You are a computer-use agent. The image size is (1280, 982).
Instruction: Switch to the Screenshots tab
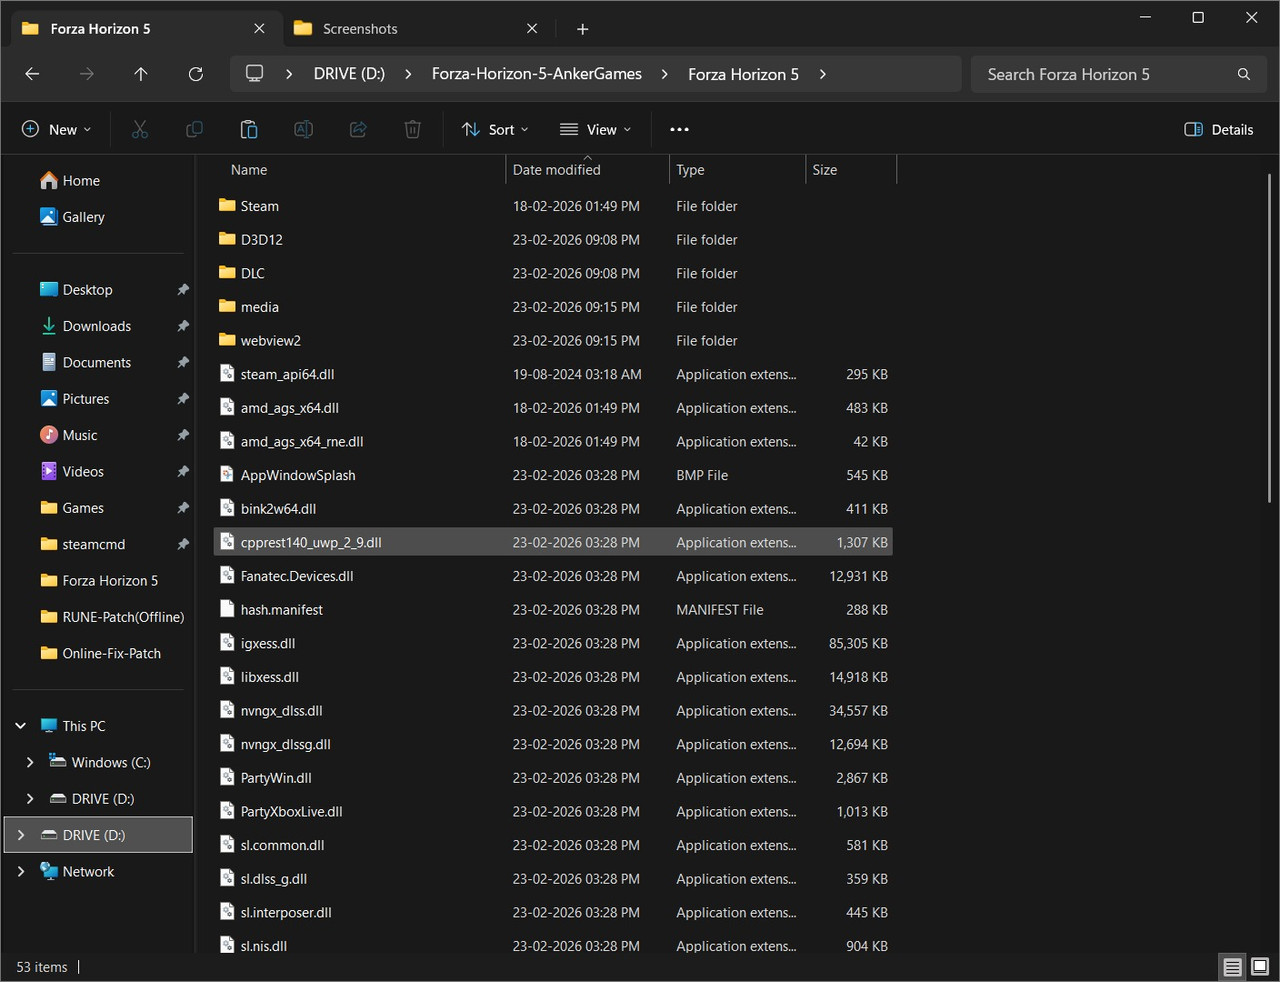[418, 29]
